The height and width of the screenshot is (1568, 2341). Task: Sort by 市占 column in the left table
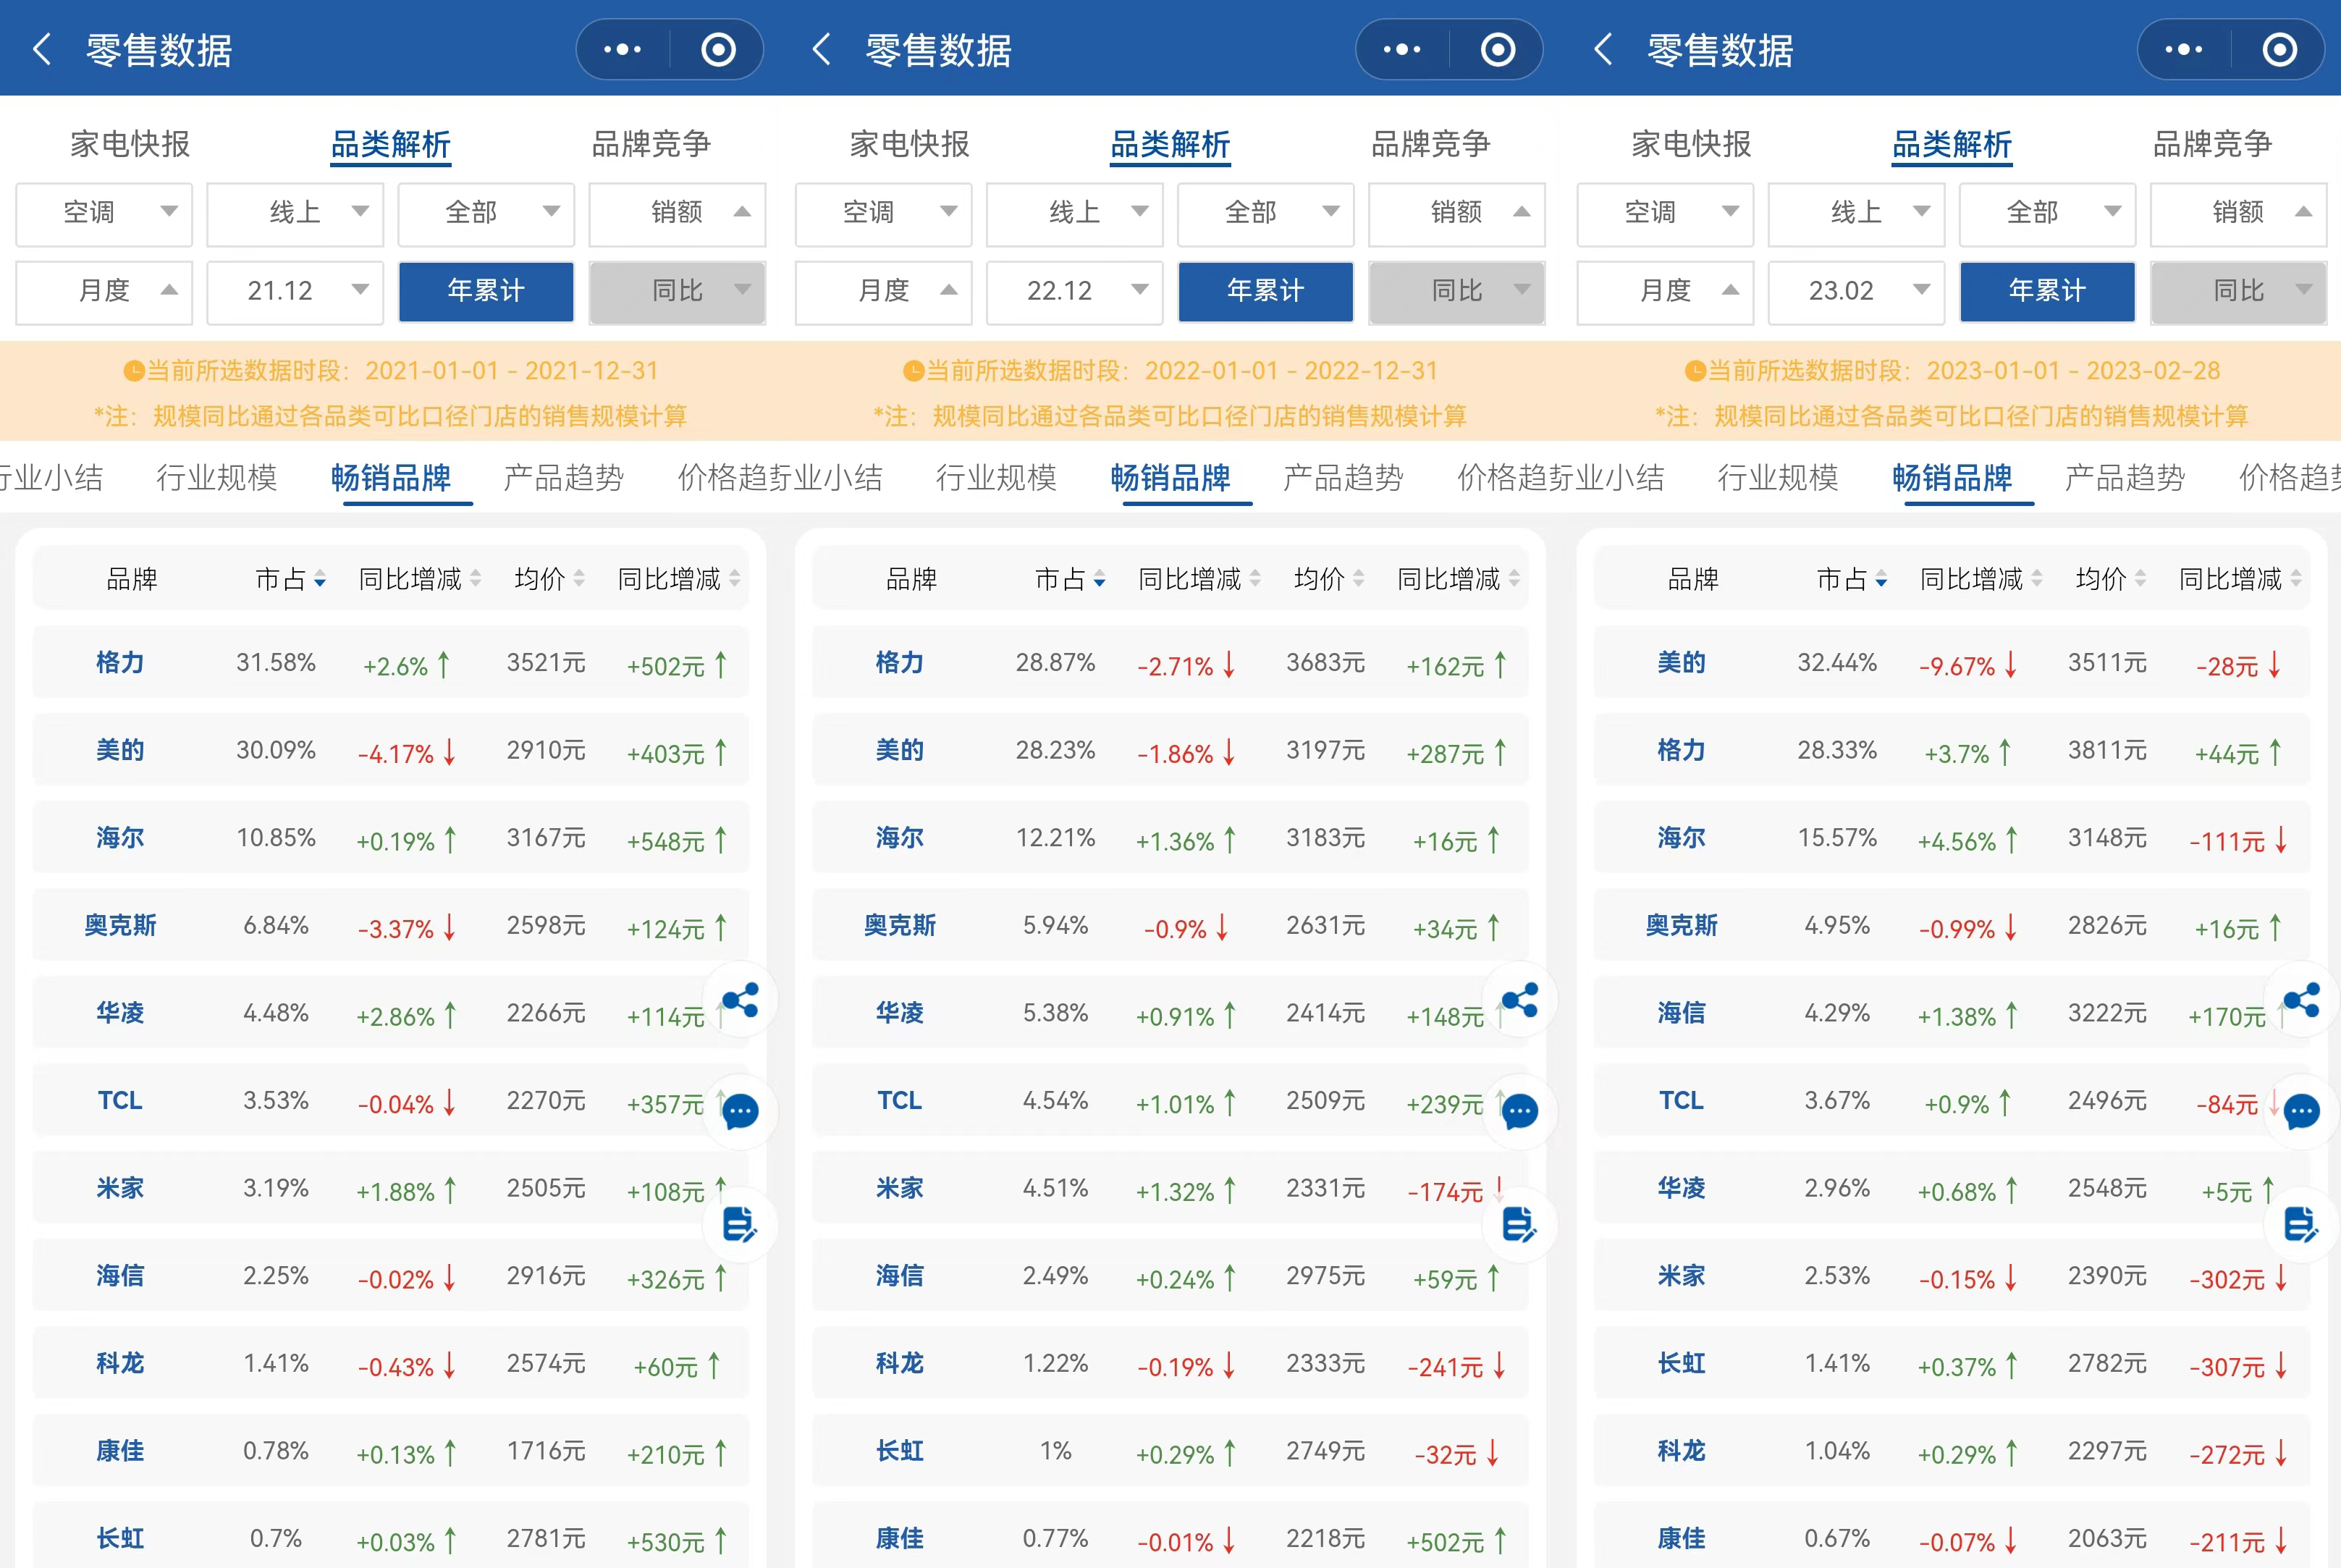[290, 579]
